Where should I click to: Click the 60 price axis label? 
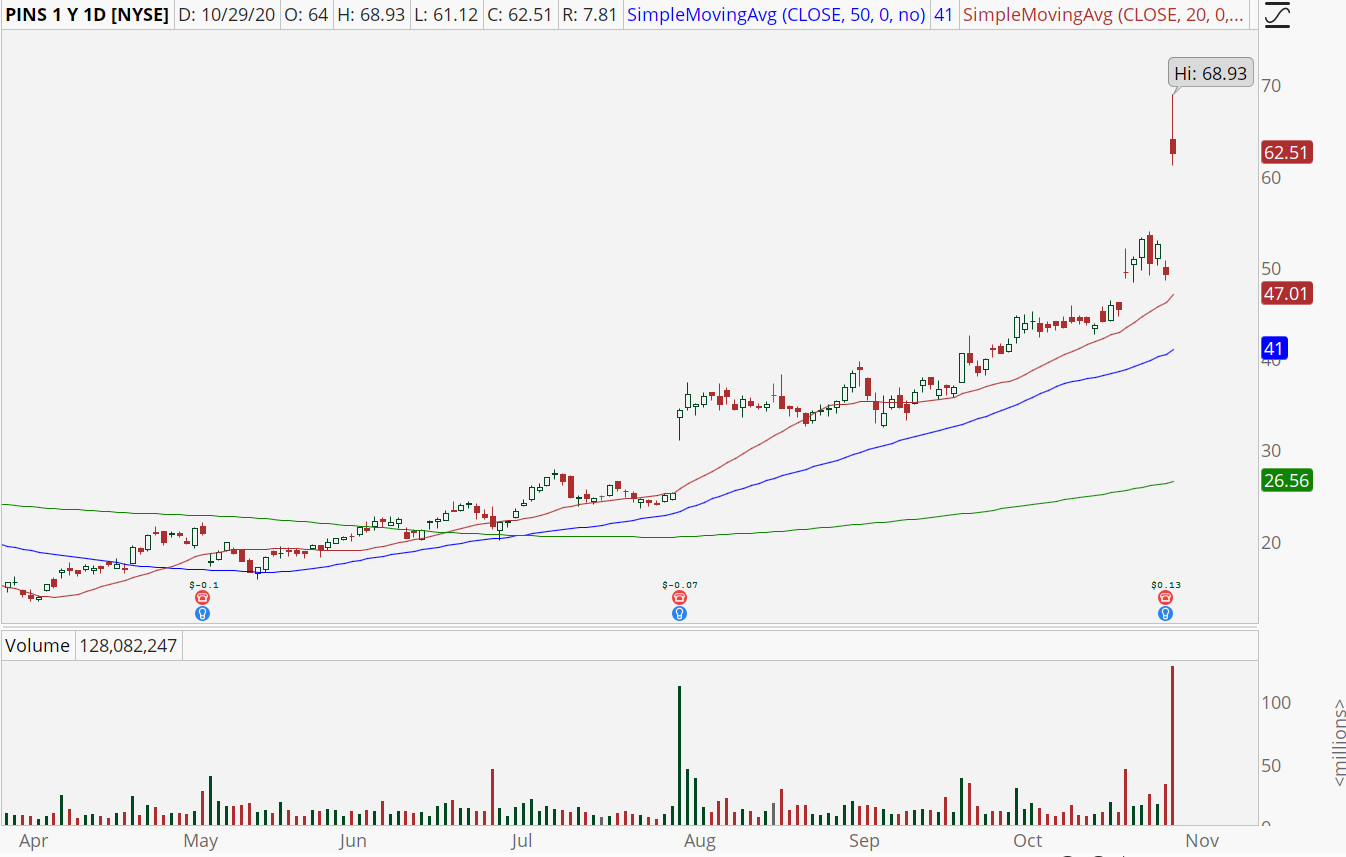click(1271, 177)
